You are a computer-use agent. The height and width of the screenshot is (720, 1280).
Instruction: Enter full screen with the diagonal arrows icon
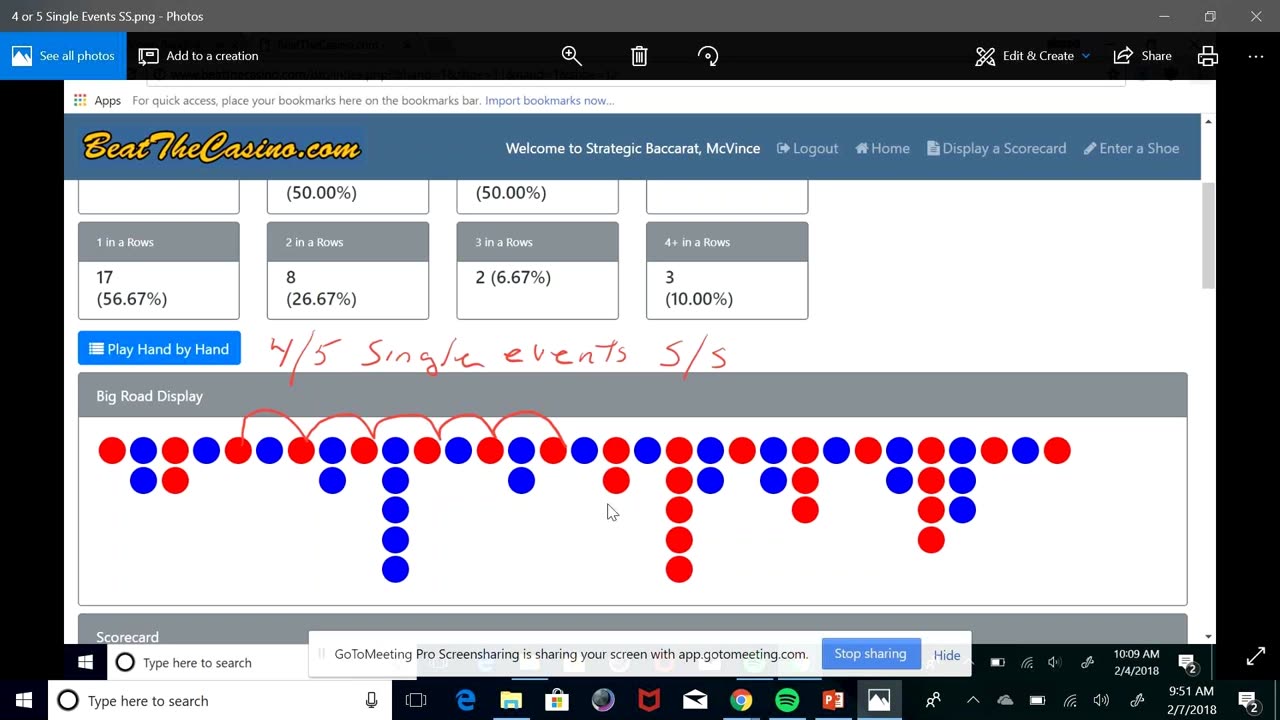(1256, 657)
